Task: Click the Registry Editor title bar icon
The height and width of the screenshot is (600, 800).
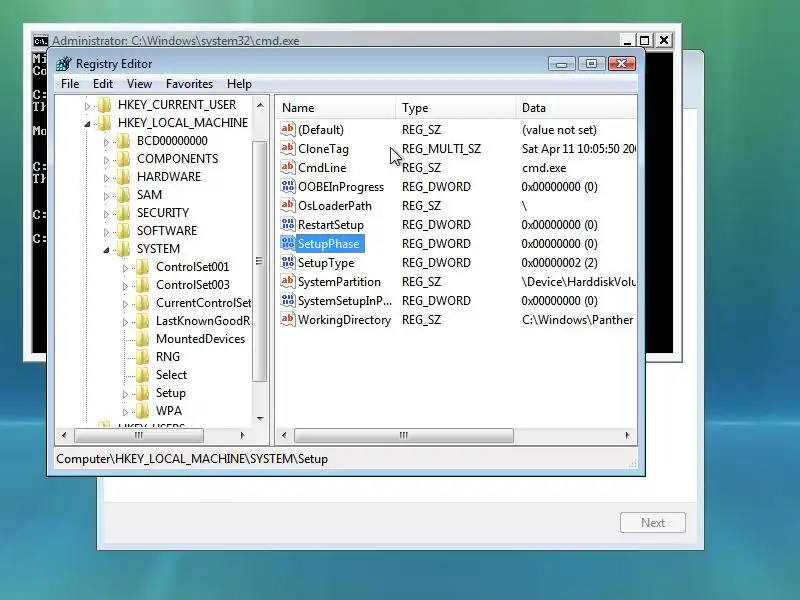Action: 64,64
